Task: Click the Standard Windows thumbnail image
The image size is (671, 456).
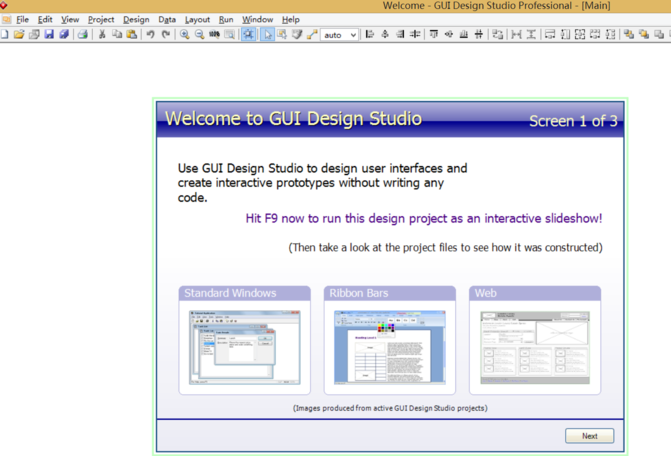Action: pos(245,347)
